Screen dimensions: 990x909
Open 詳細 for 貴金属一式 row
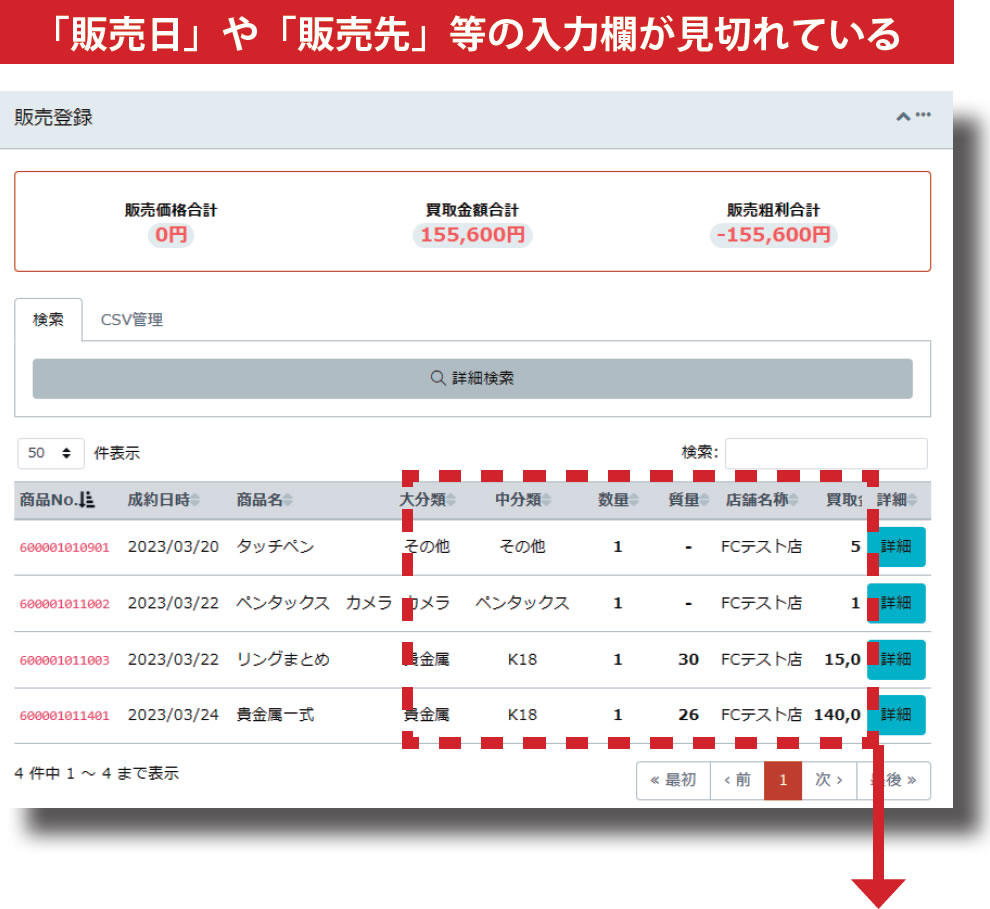[896, 715]
